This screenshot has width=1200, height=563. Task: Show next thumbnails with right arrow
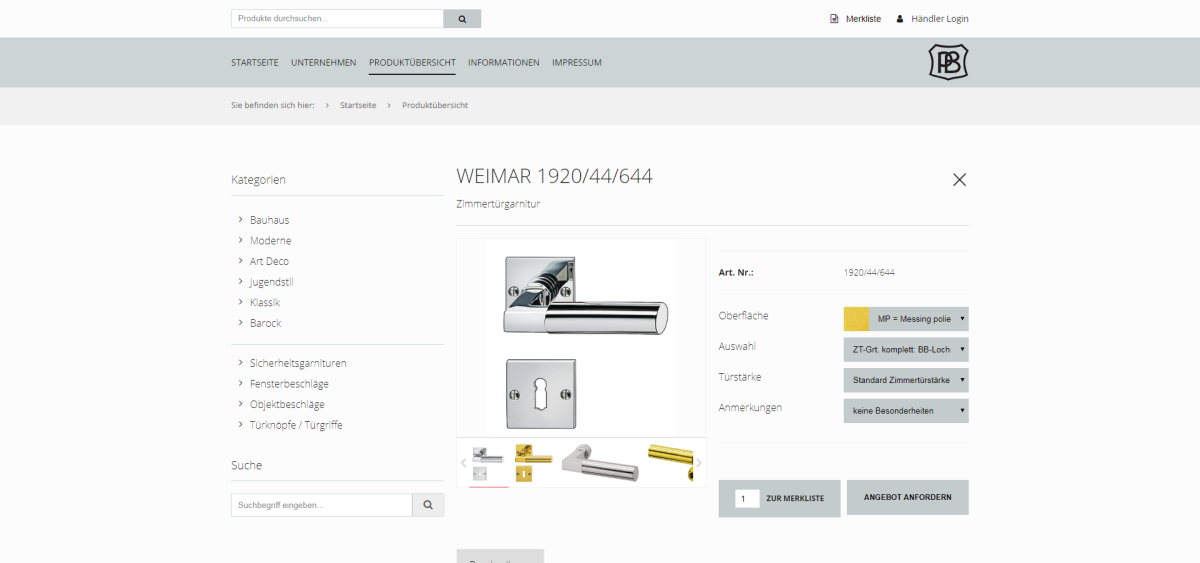click(x=699, y=463)
